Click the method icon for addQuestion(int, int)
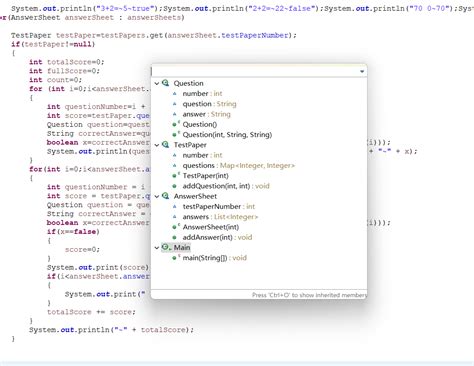Image resolution: width=474 pixels, height=366 pixels. click(x=174, y=186)
